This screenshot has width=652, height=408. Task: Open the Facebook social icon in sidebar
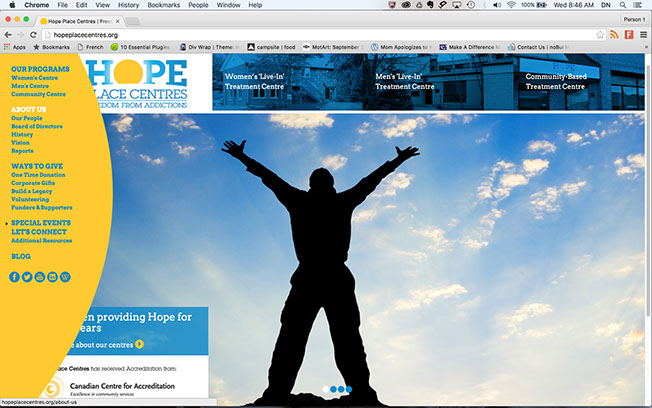pyautogui.click(x=15, y=276)
